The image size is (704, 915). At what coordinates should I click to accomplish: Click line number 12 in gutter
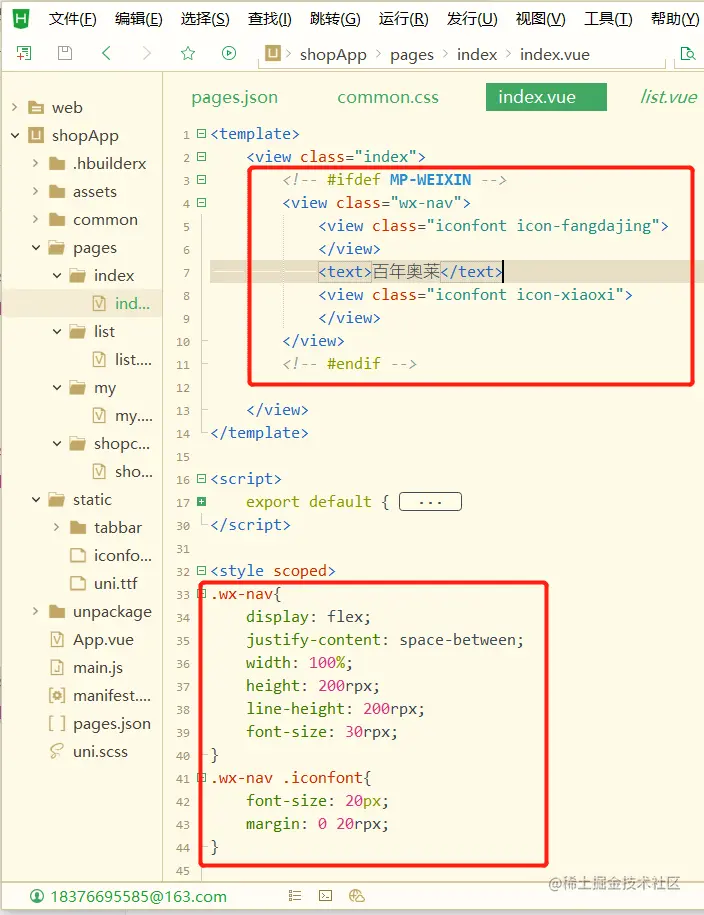click(183, 388)
